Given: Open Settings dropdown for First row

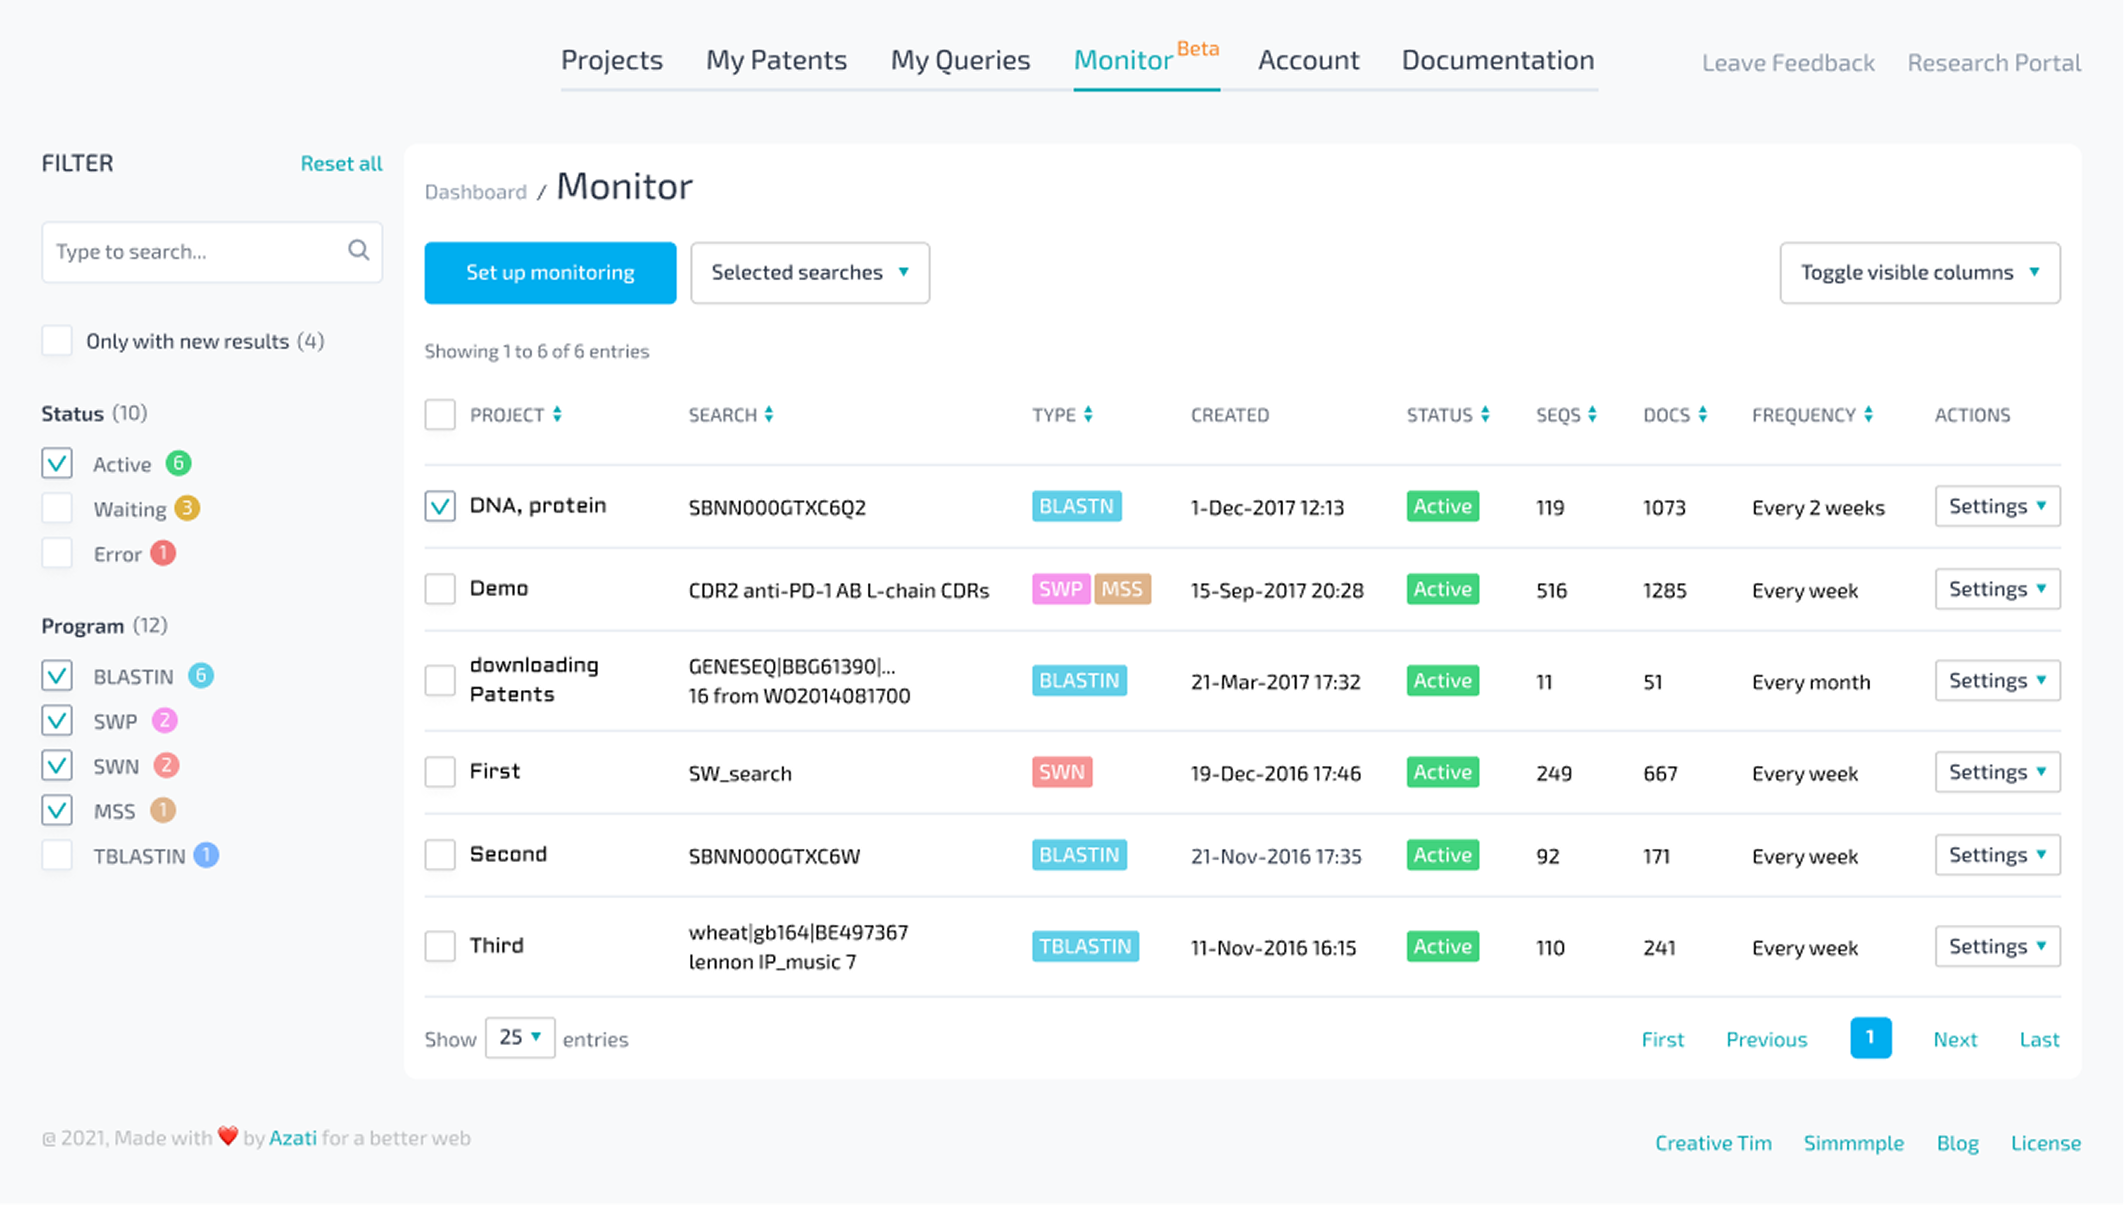Looking at the screenshot, I should [x=1997, y=772].
